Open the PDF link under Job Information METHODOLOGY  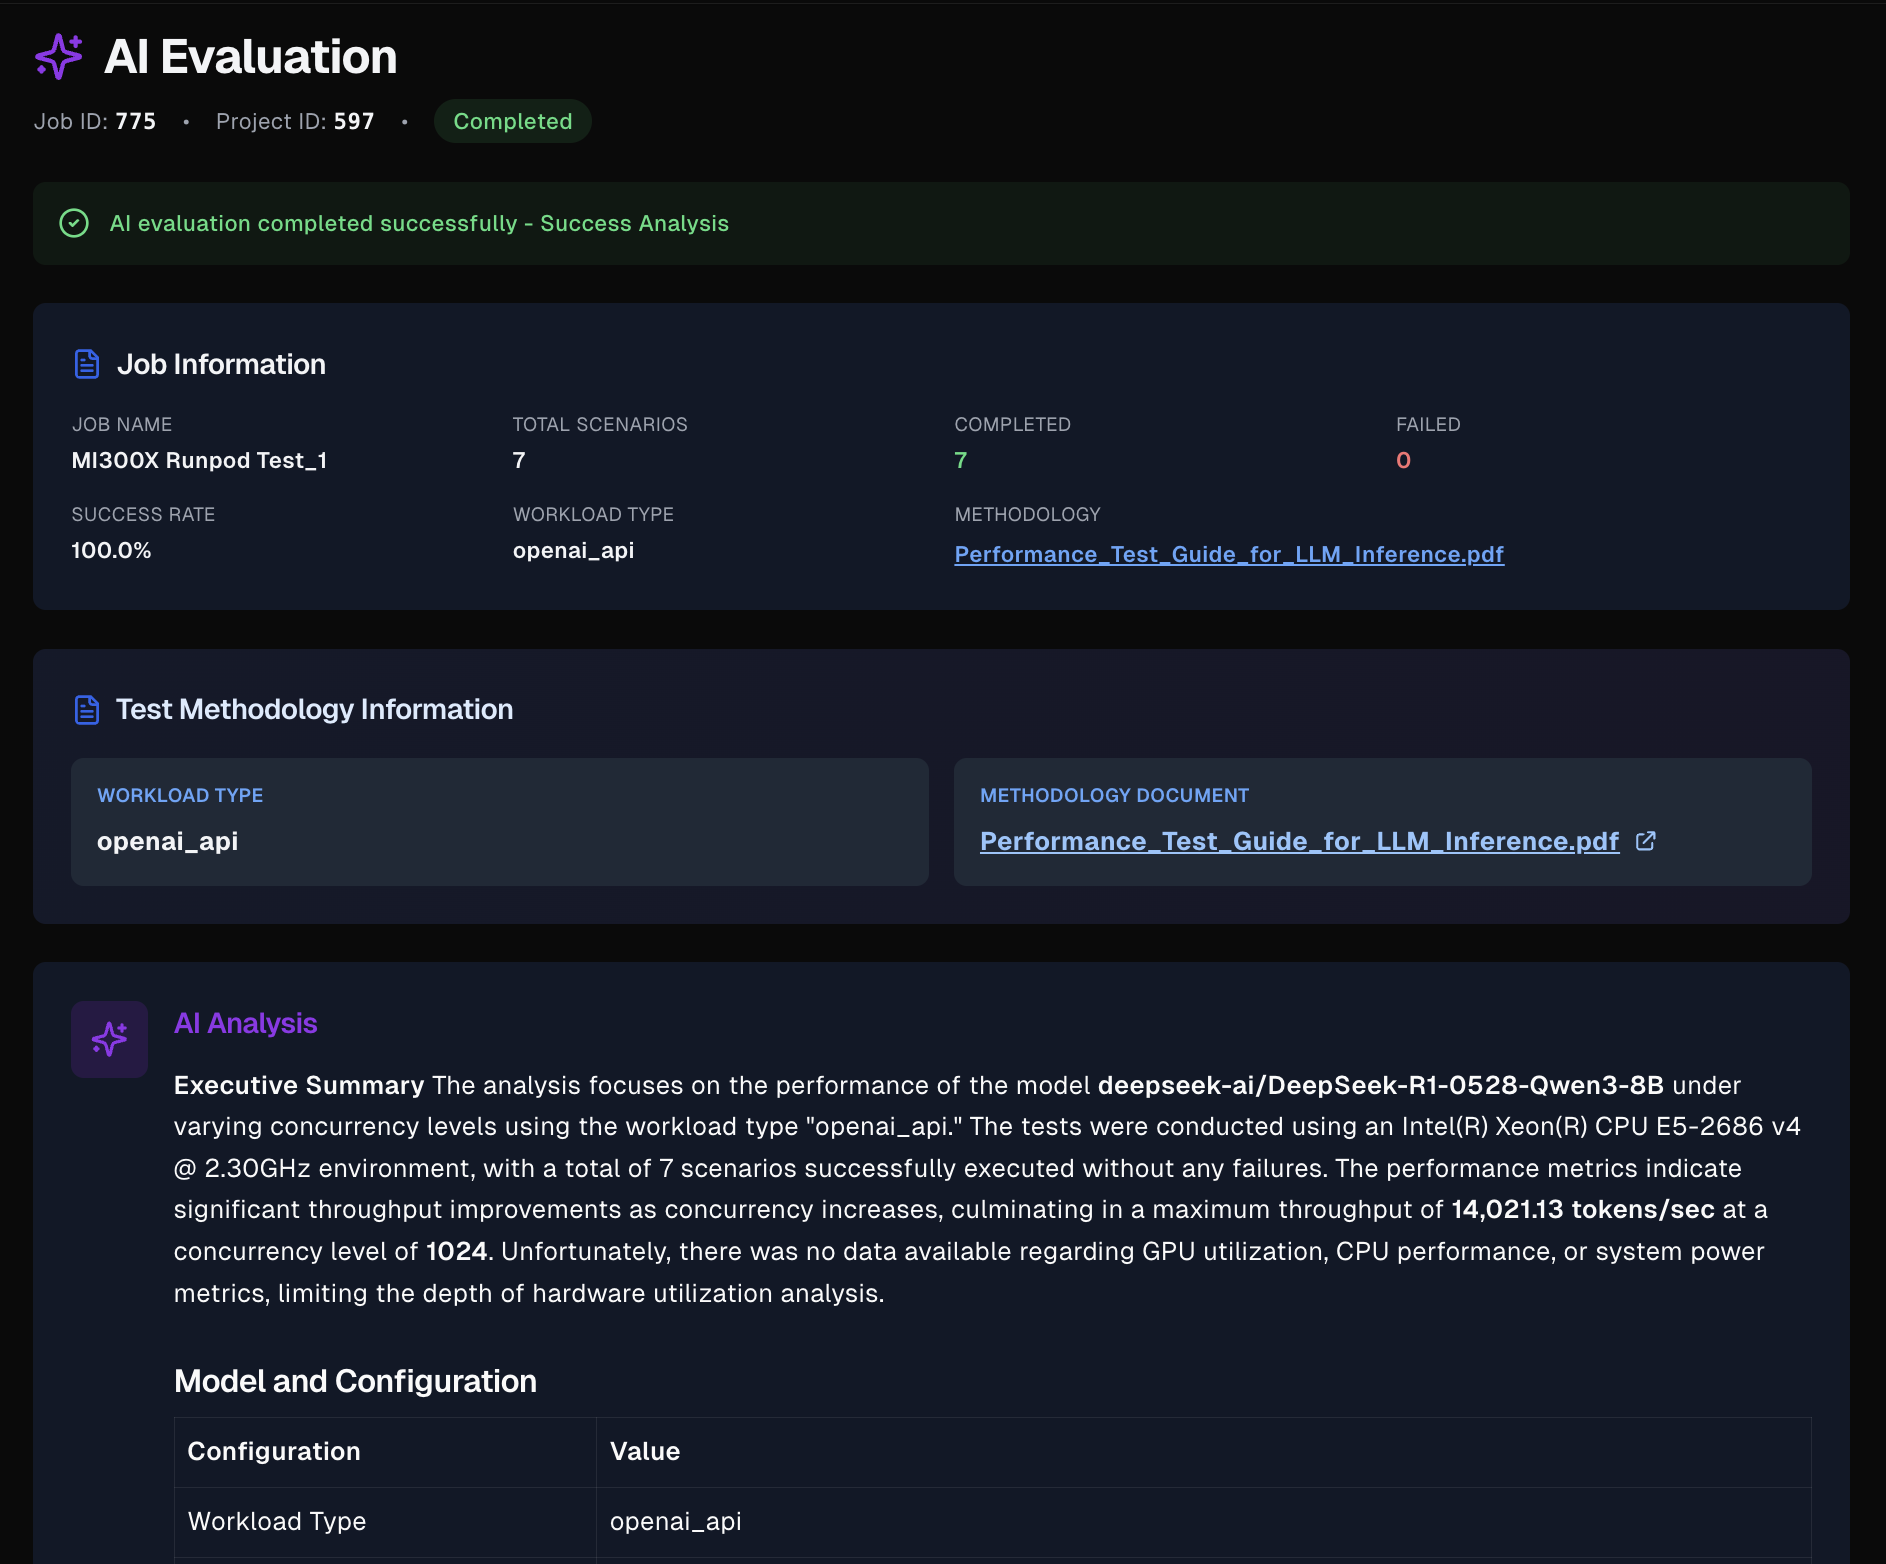coord(1228,554)
